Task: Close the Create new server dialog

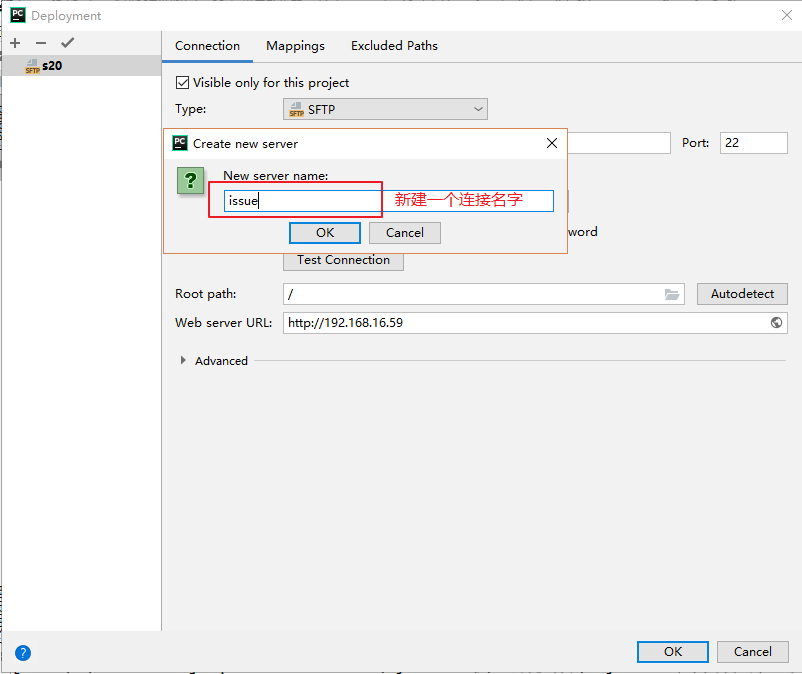Action: pyautogui.click(x=552, y=143)
